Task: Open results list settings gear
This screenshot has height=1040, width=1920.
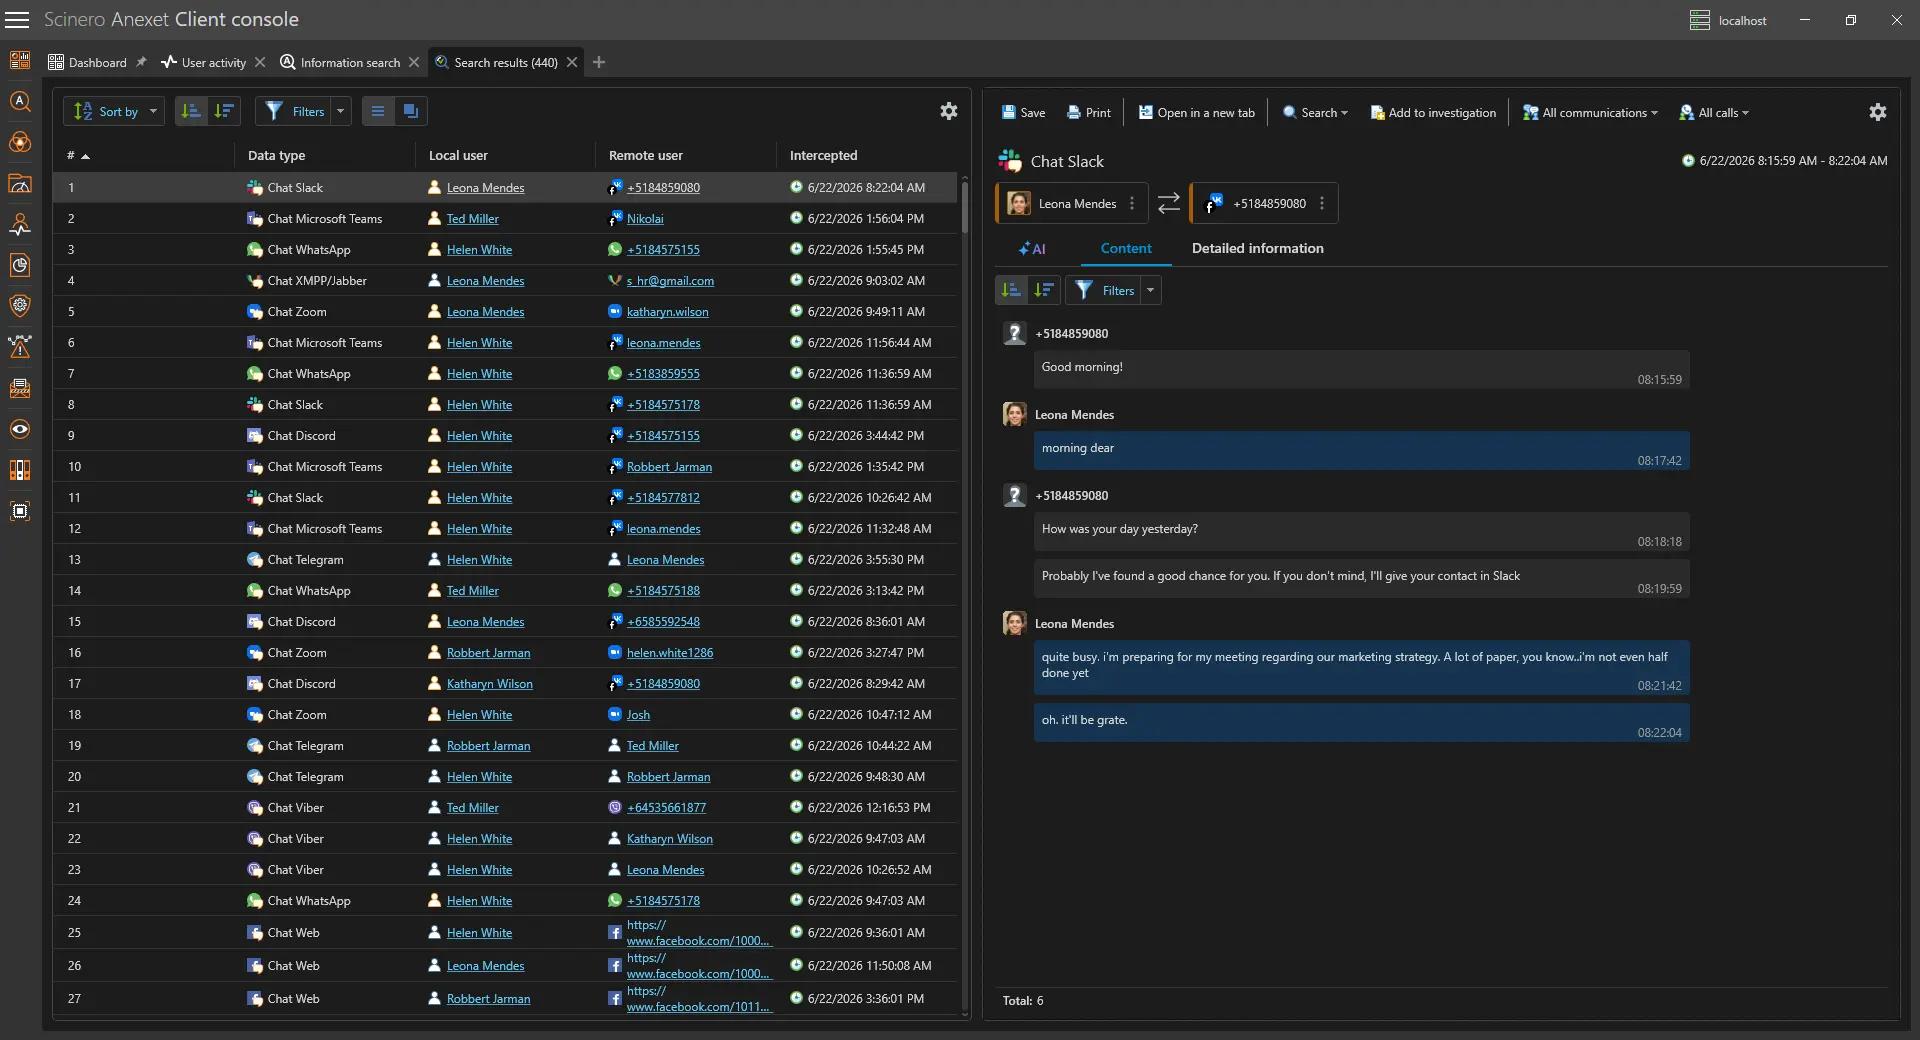Action: coord(949,111)
